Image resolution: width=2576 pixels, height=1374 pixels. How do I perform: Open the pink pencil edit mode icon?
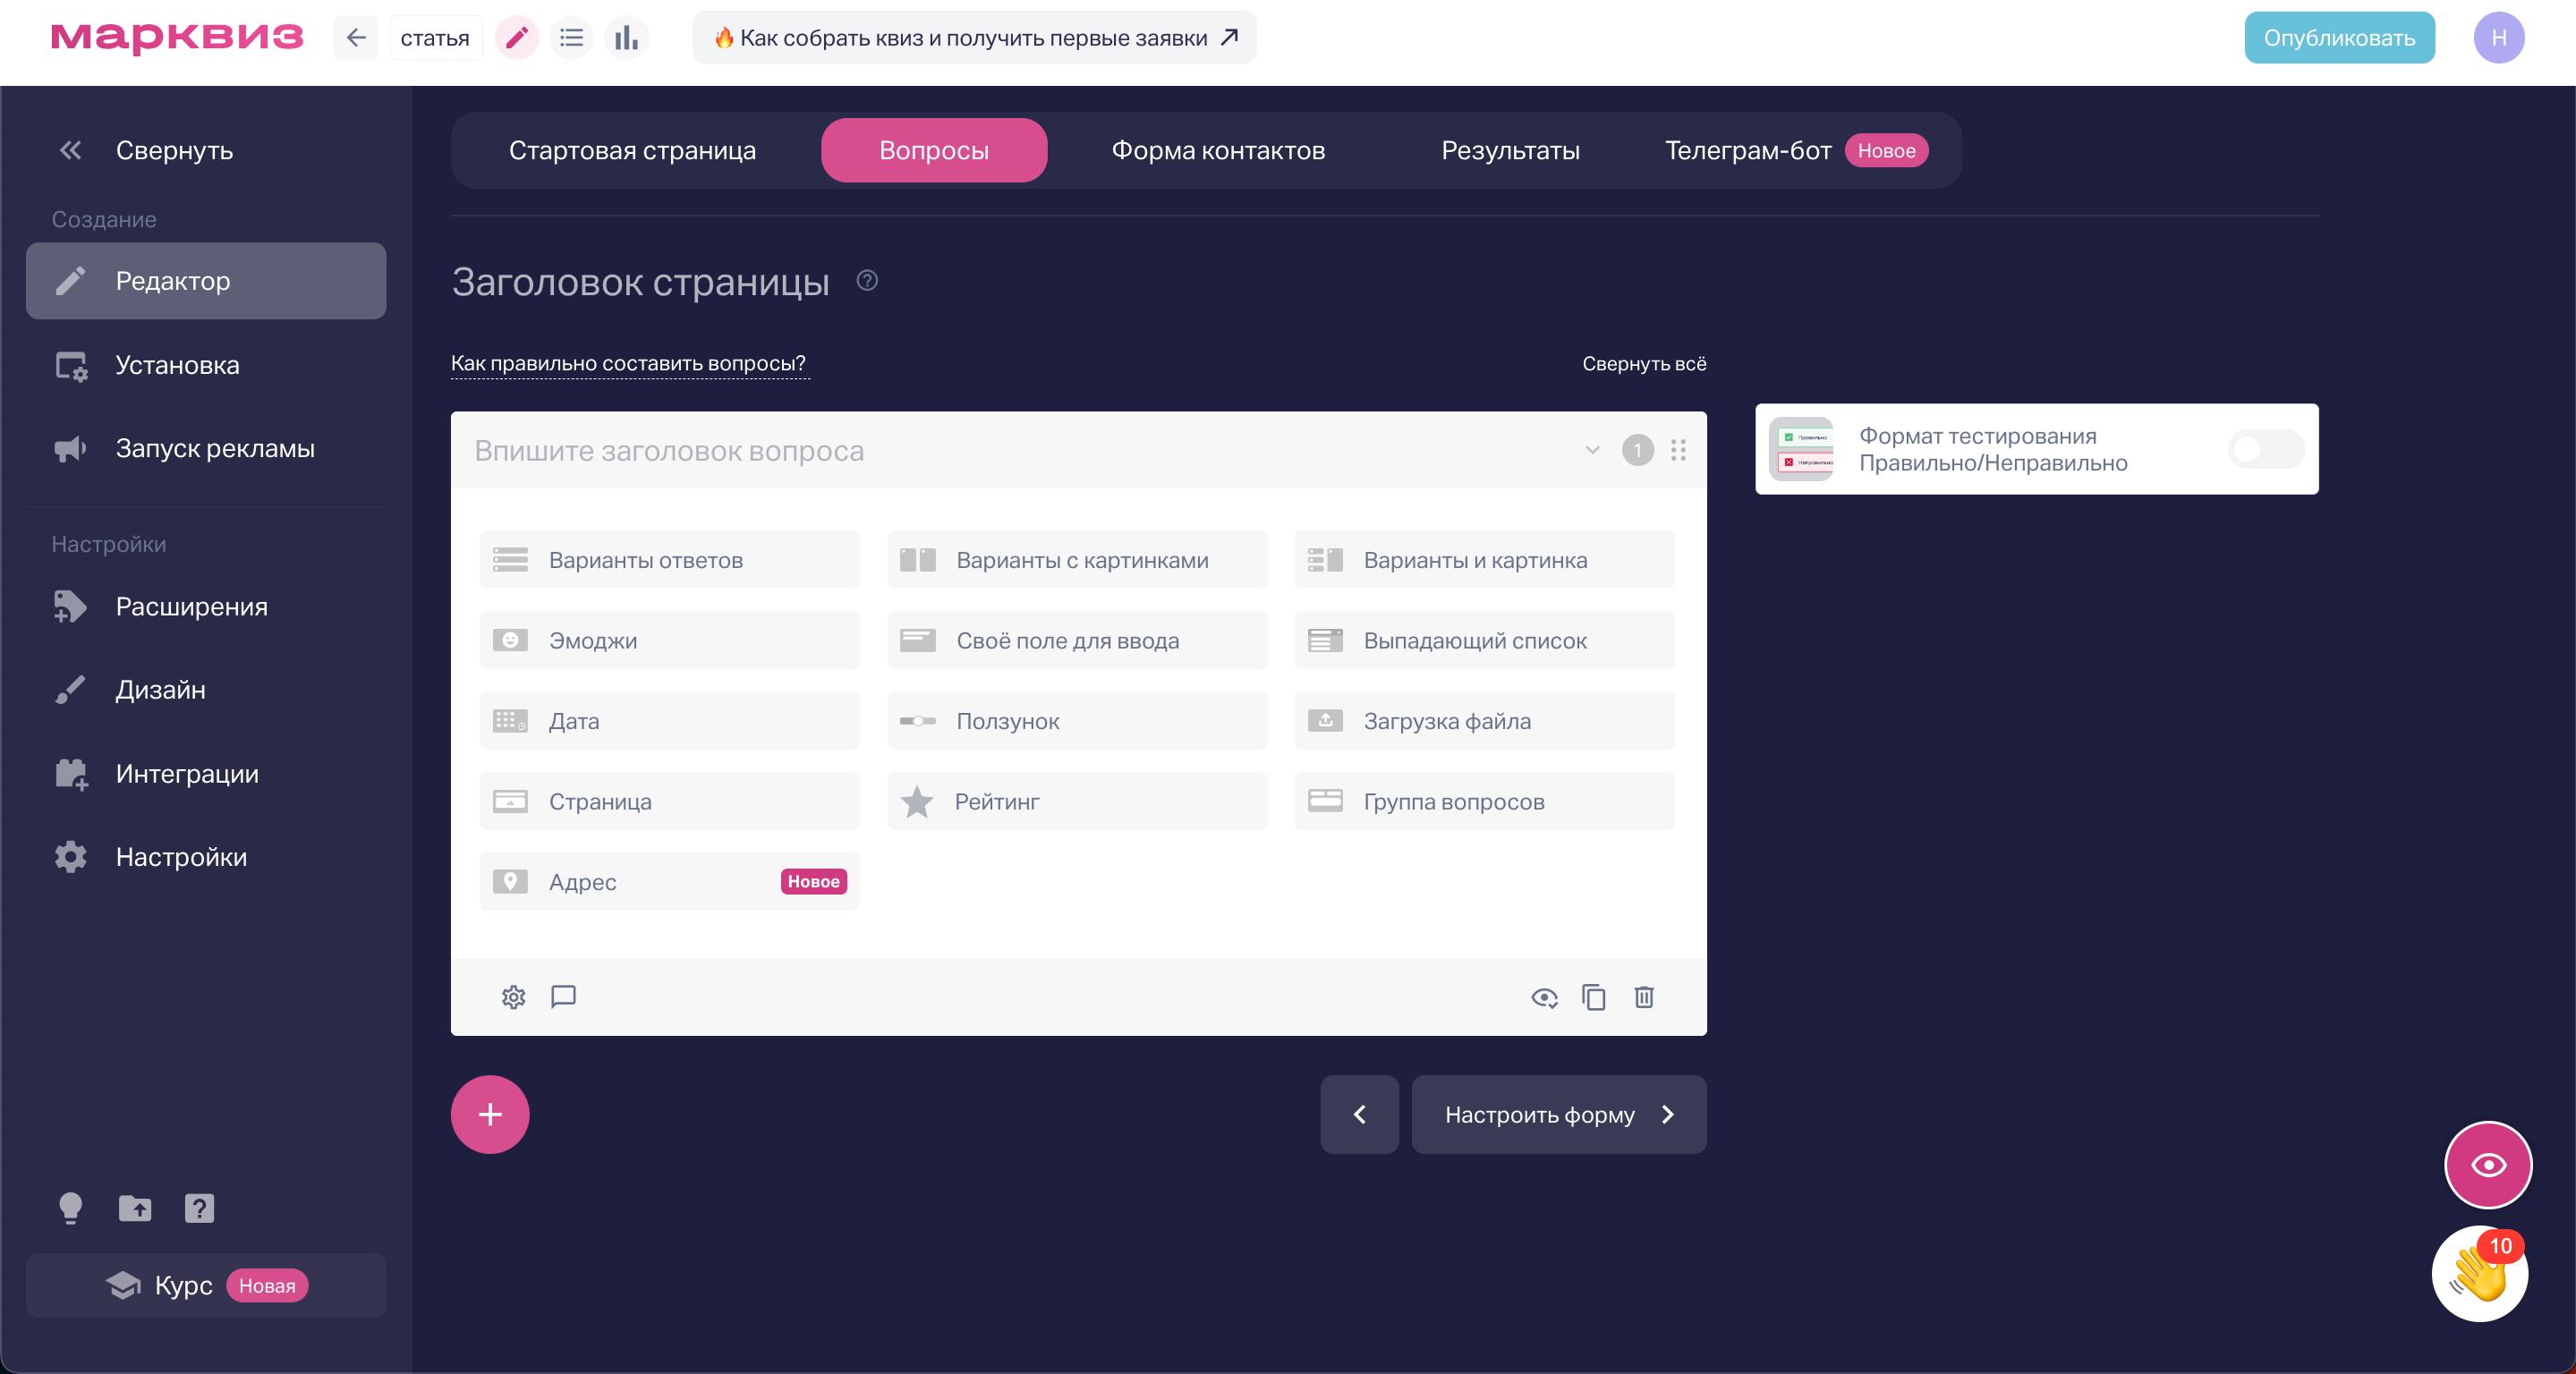pyautogui.click(x=517, y=38)
